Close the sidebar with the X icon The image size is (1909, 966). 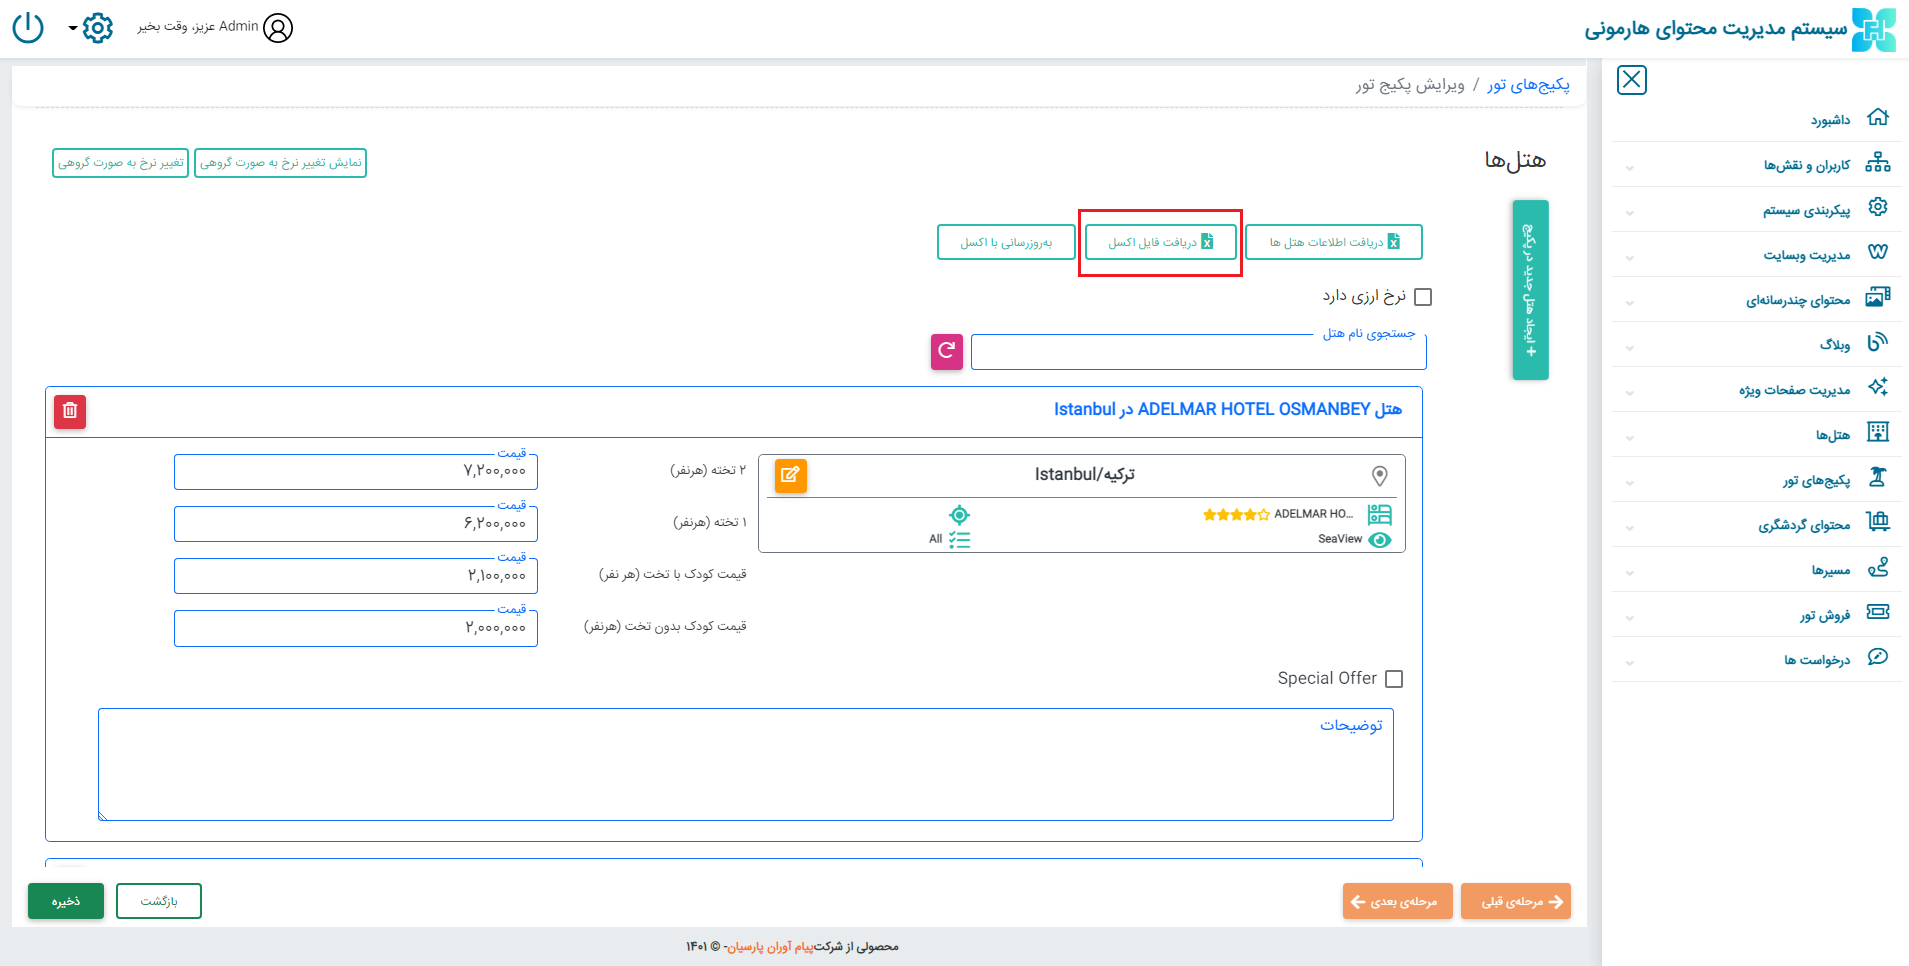tap(1631, 80)
